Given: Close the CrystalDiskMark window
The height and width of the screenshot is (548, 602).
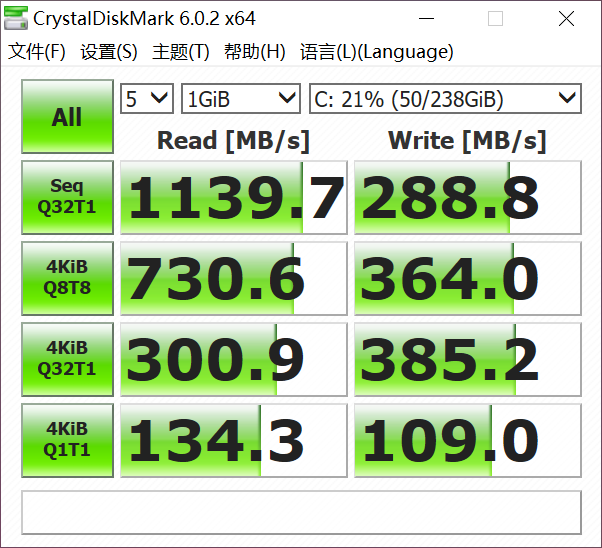Looking at the screenshot, I should pyautogui.click(x=566, y=19).
